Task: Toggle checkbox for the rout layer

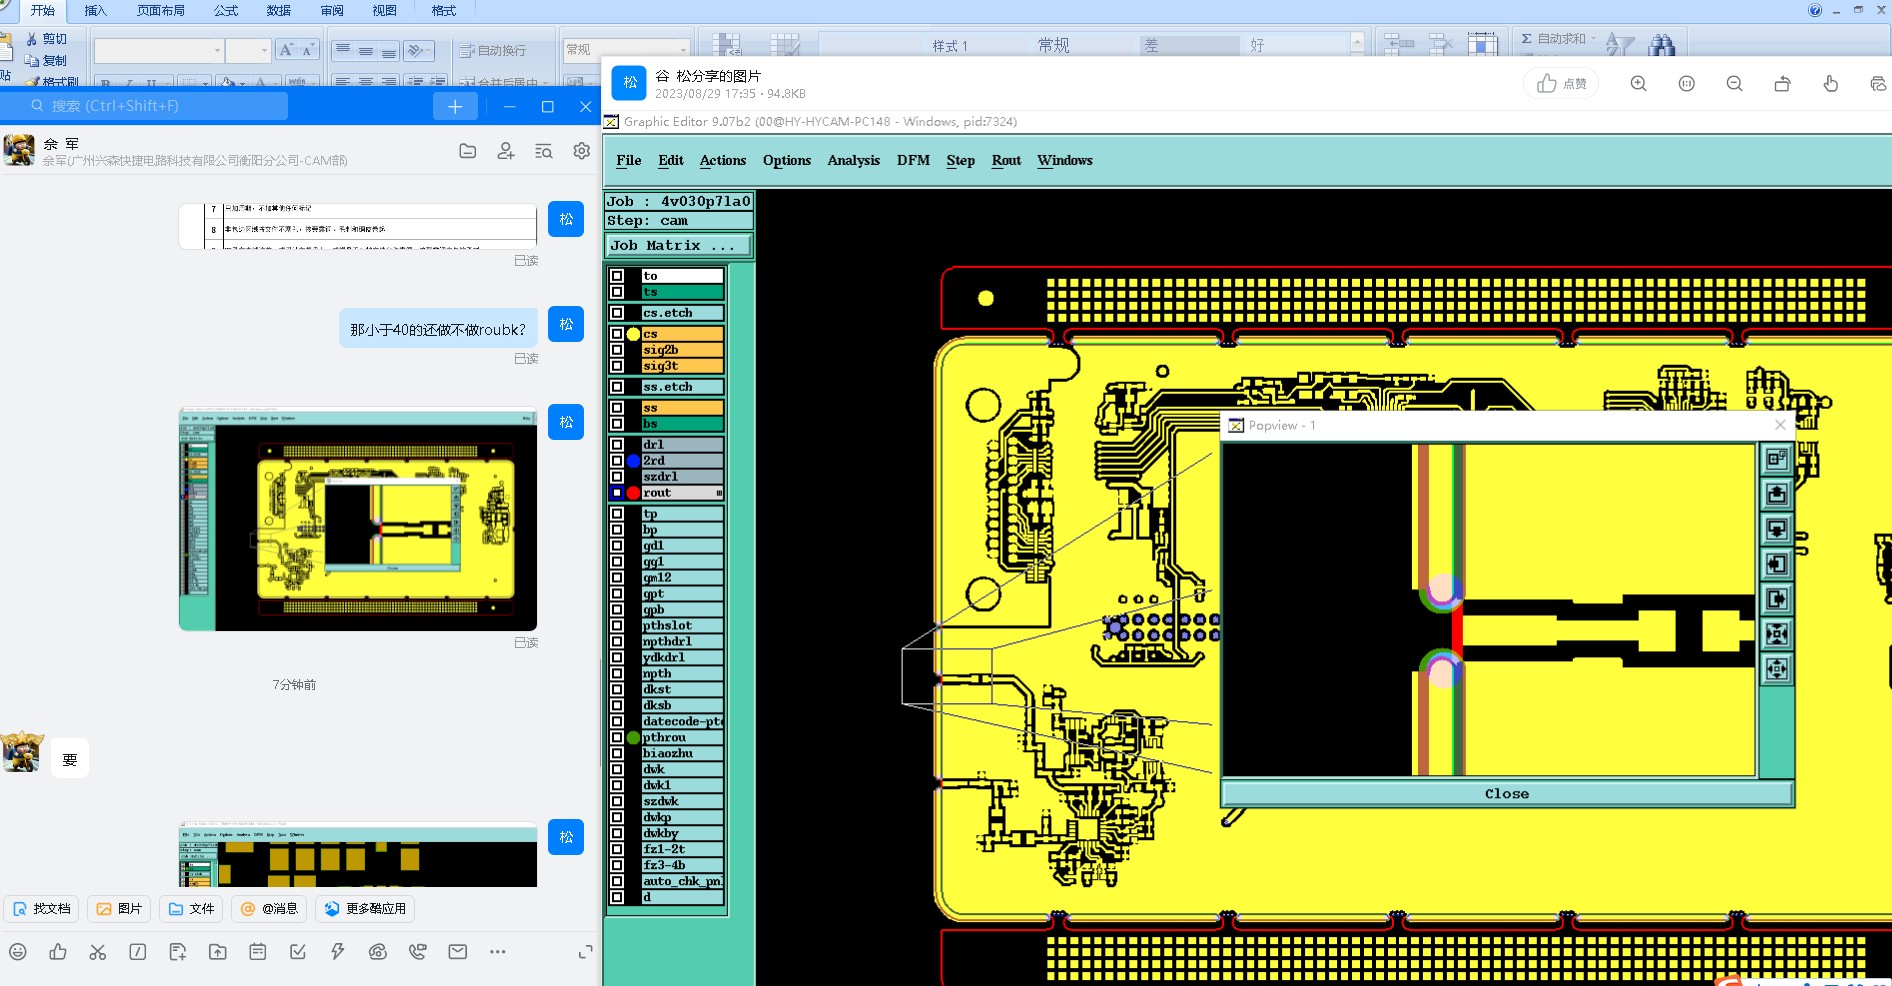Action: (x=617, y=493)
